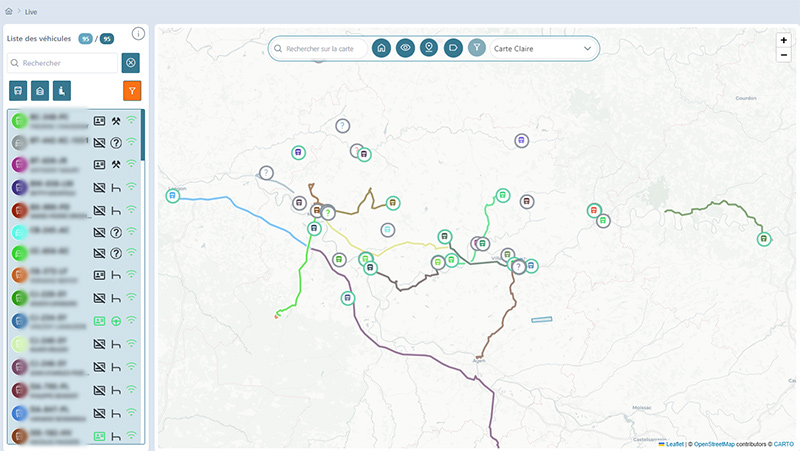Toggle the map filter funnel button
The width and height of the screenshot is (800, 451).
click(x=477, y=48)
